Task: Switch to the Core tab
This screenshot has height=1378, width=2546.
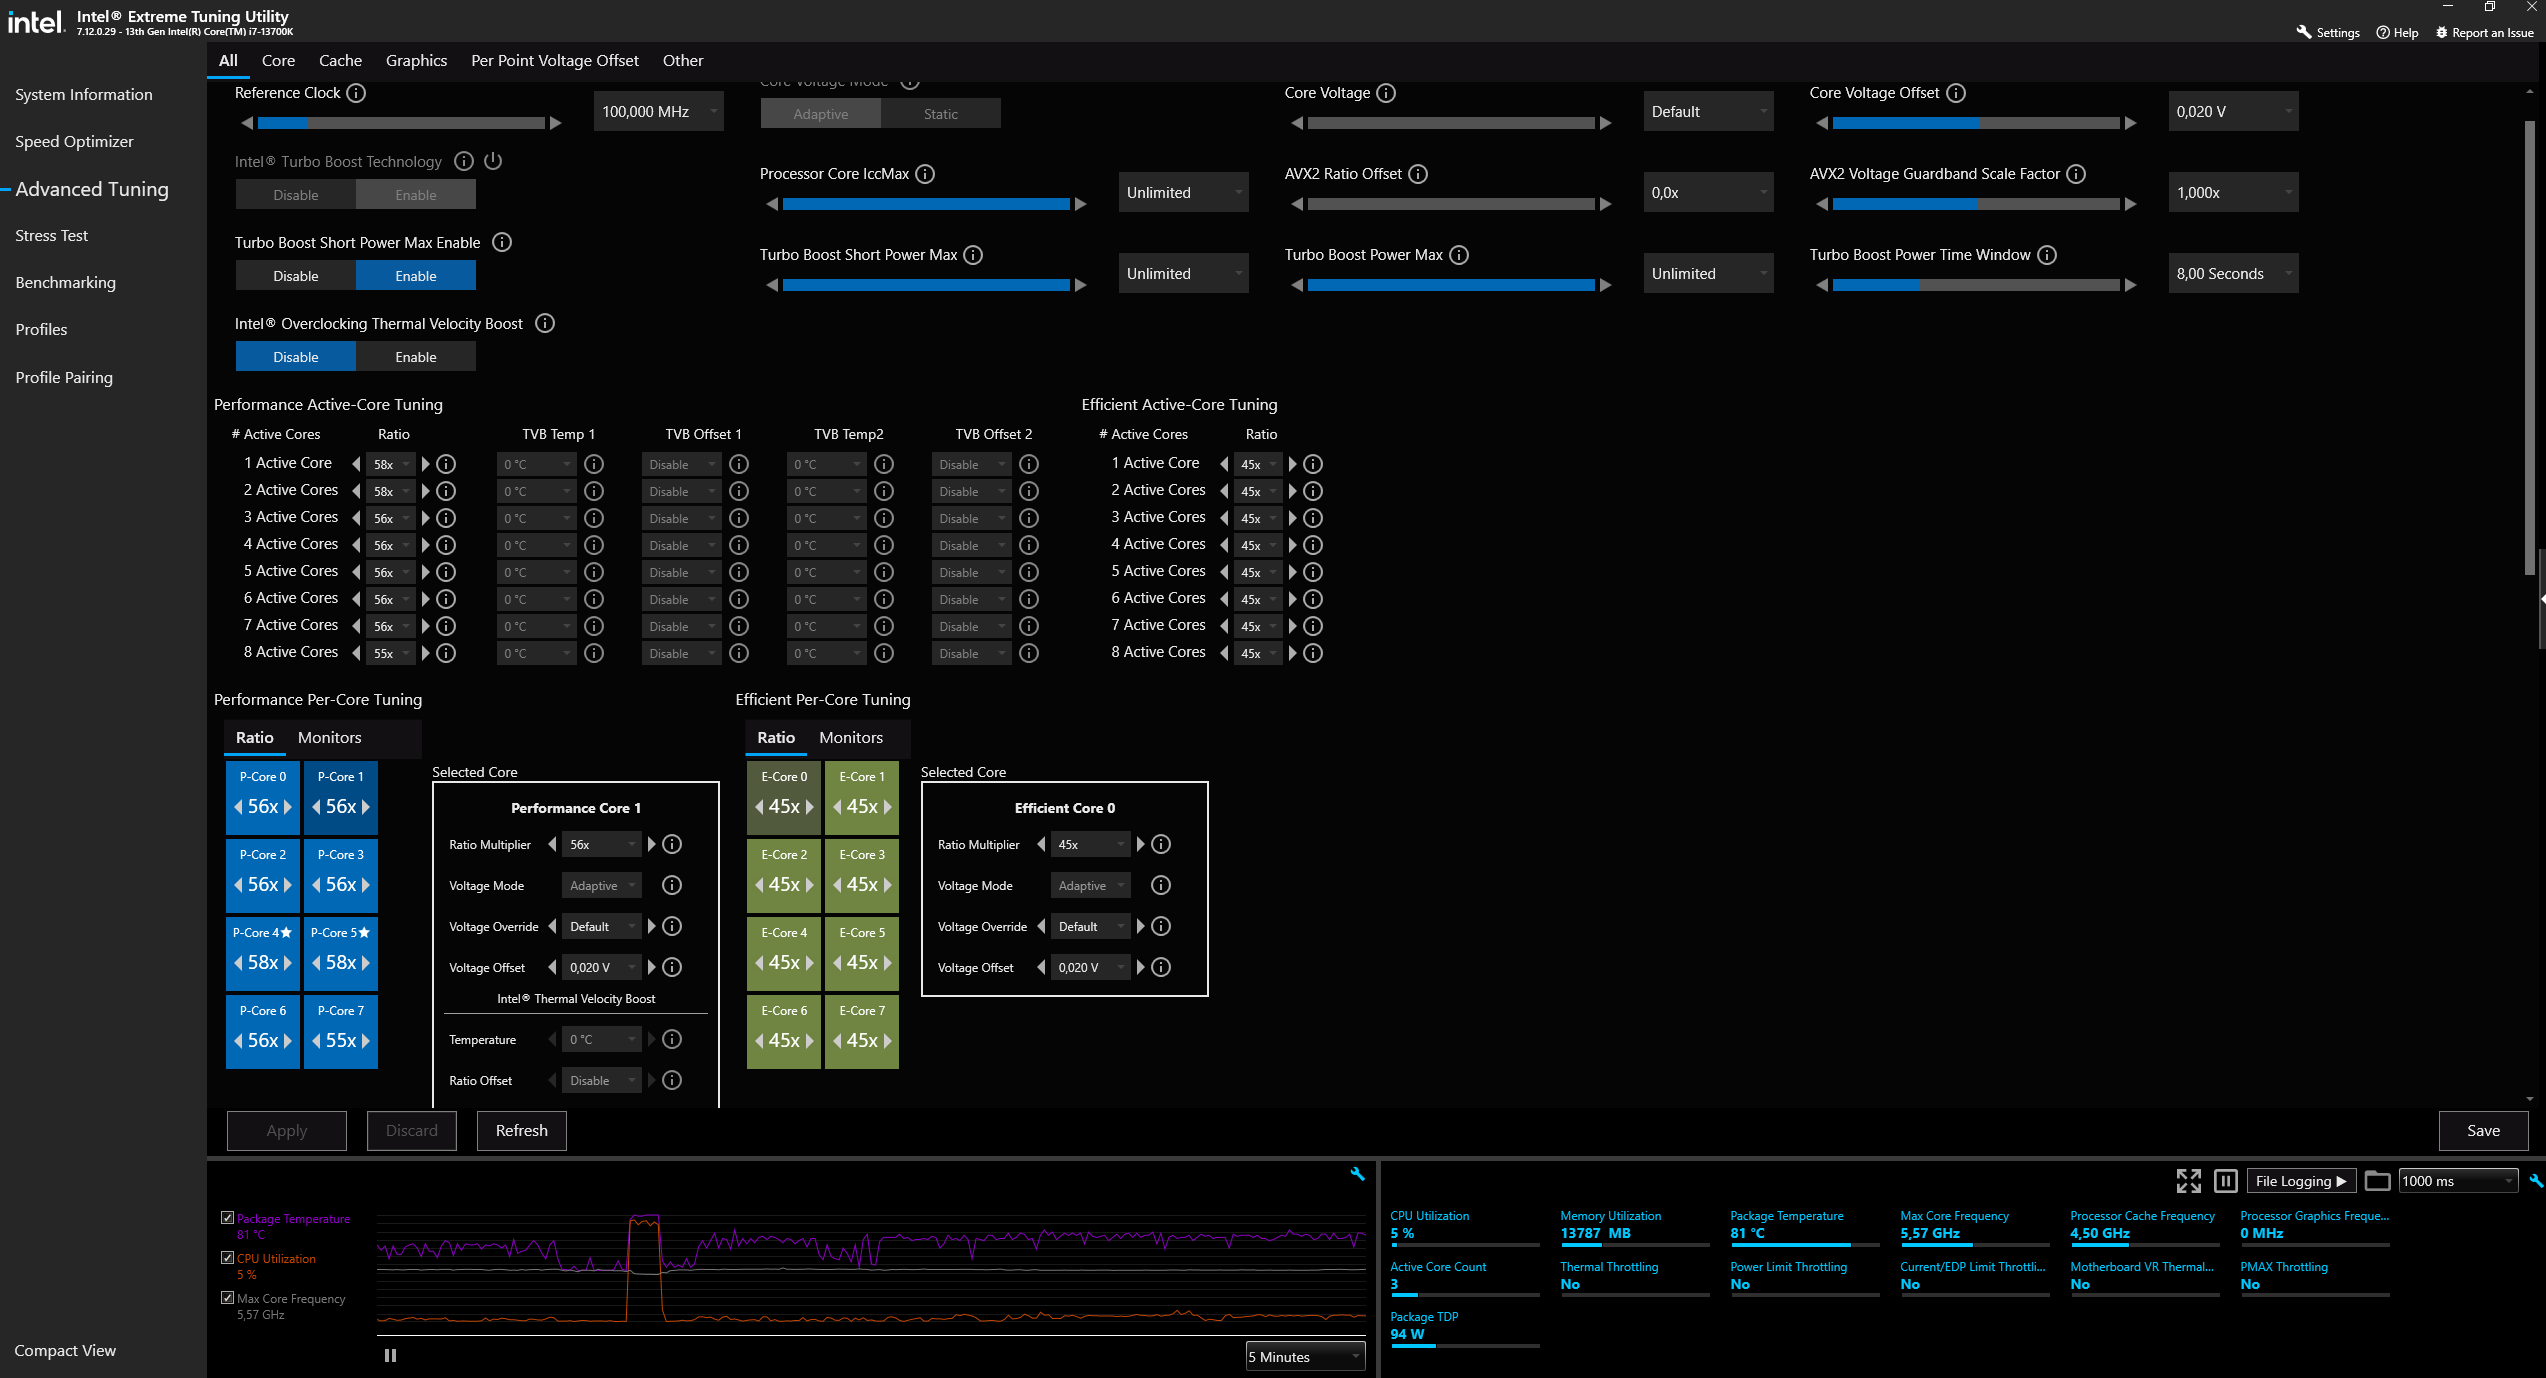Action: (278, 61)
